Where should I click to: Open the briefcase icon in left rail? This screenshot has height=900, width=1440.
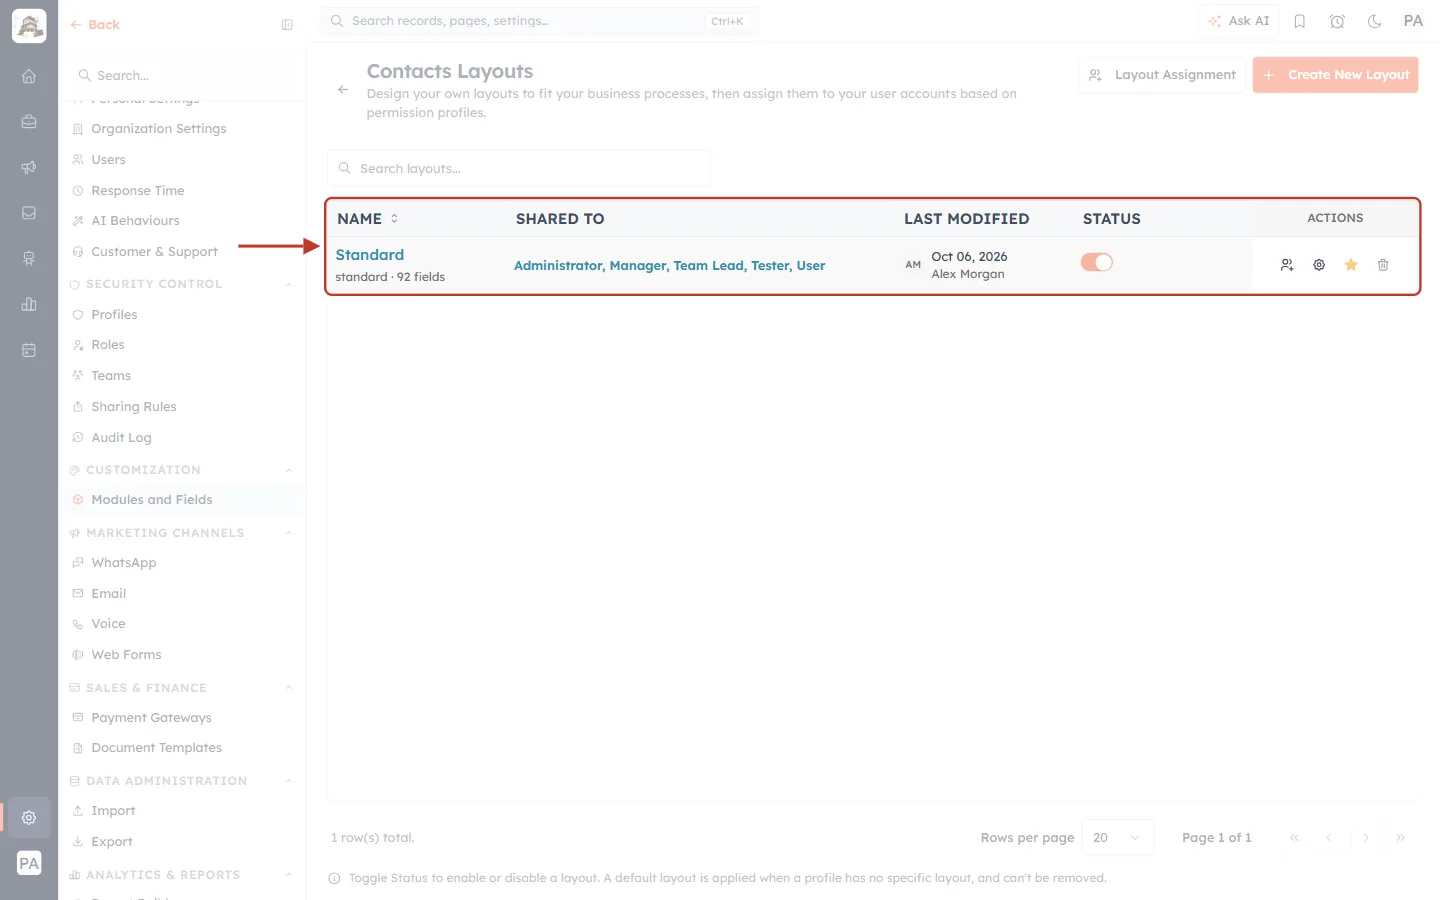point(29,122)
